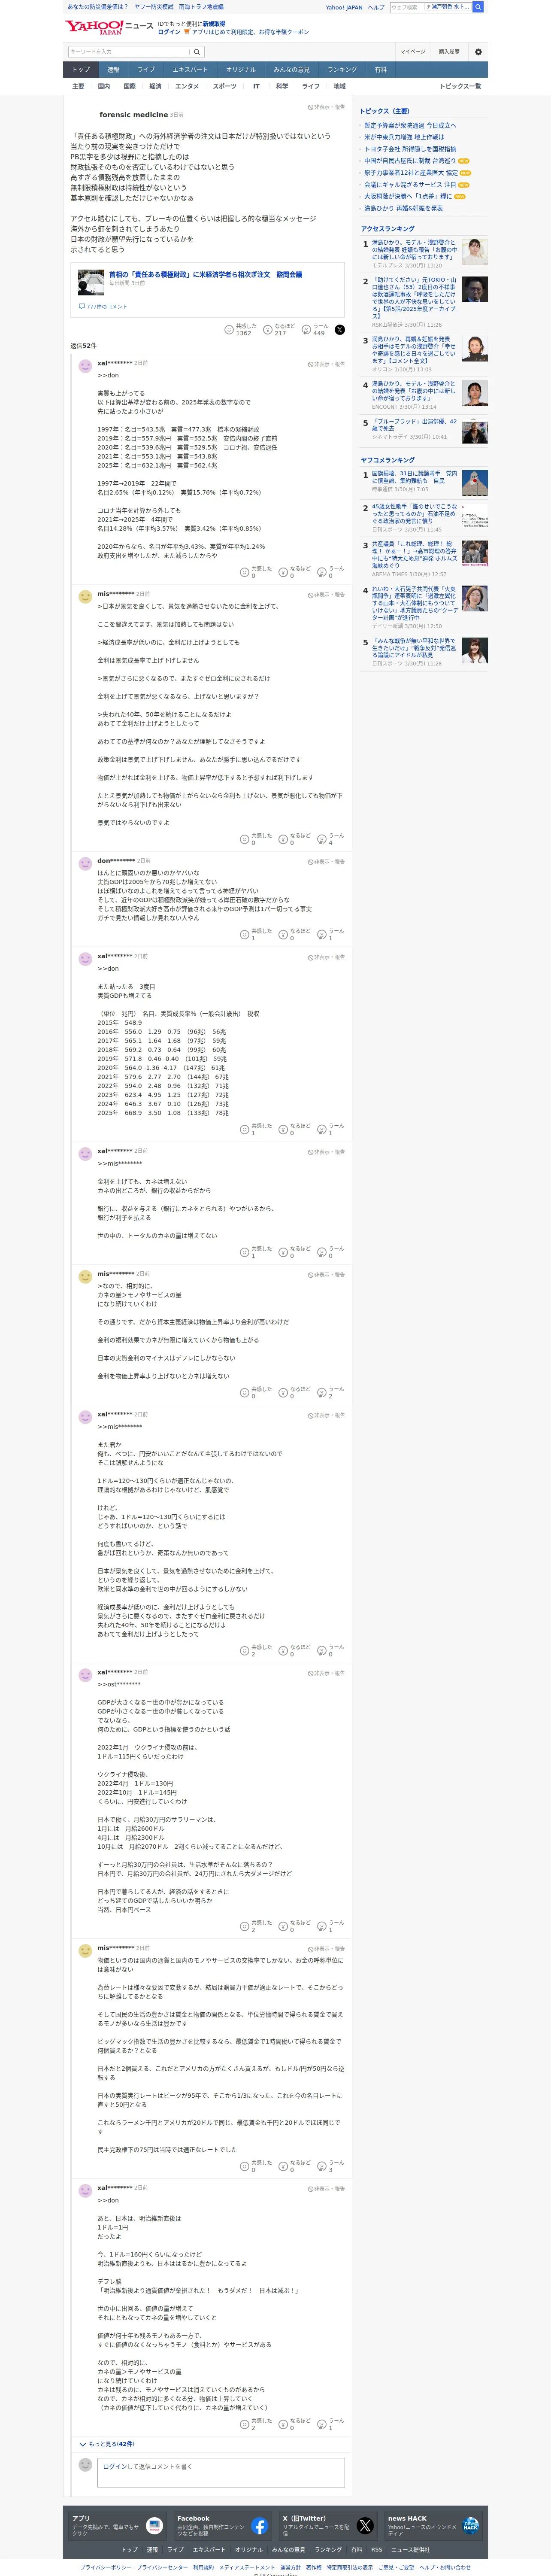The width and height of the screenshot is (551, 2576).
Task: Click thumbnail of アクセスランキング item 1
Action: click(x=475, y=251)
